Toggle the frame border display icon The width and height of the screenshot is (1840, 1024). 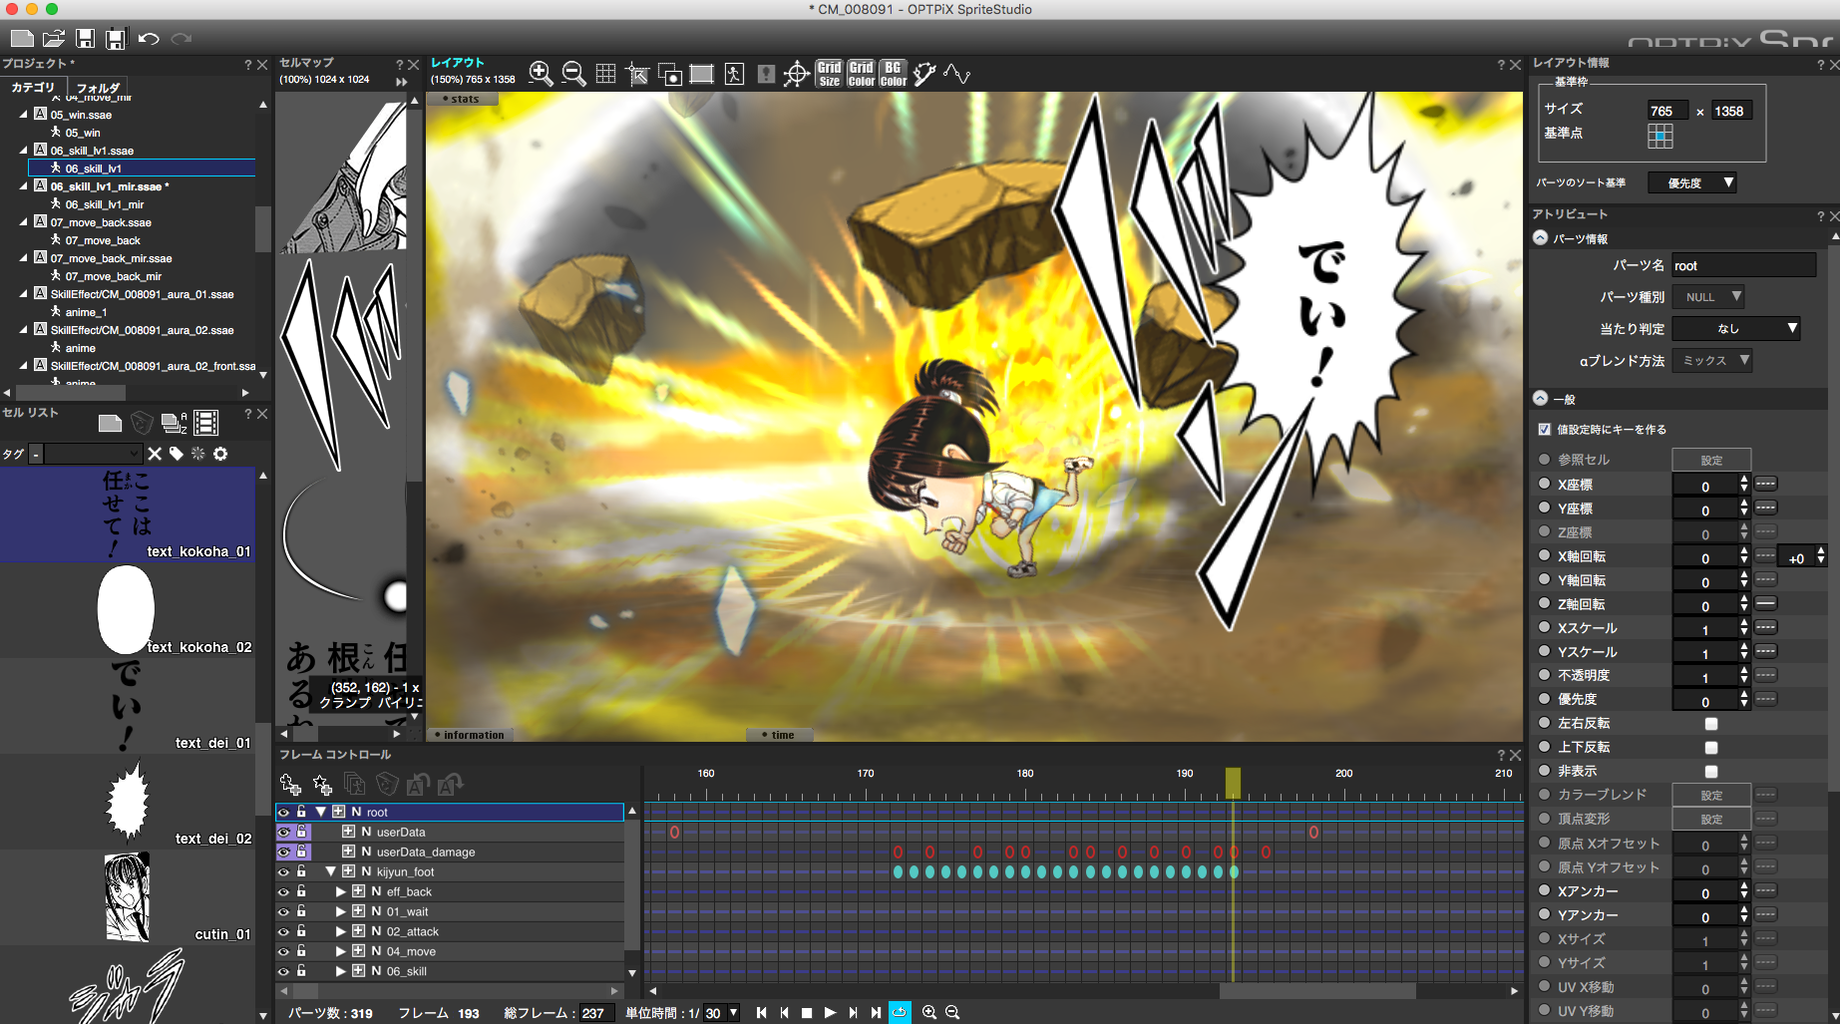[702, 74]
